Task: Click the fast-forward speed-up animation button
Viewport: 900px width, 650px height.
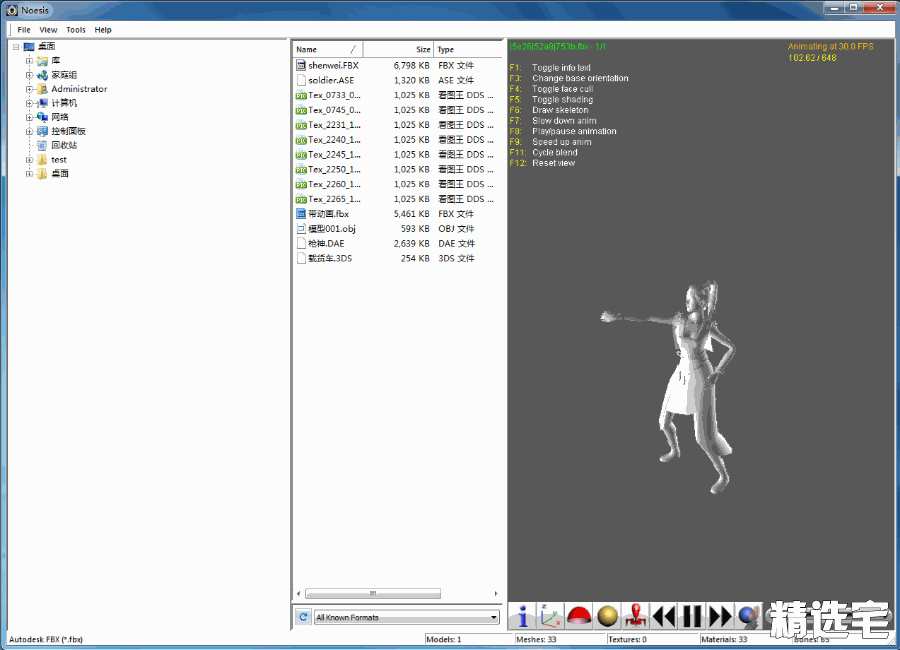Action: coord(720,616)
